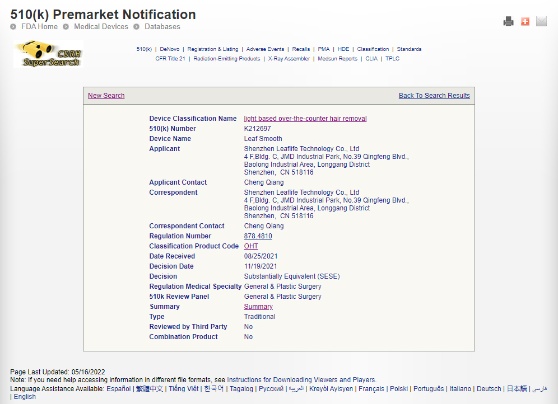Open the Databases breadcrumb link
Screen dimensions: 558x404
(162, 27)
